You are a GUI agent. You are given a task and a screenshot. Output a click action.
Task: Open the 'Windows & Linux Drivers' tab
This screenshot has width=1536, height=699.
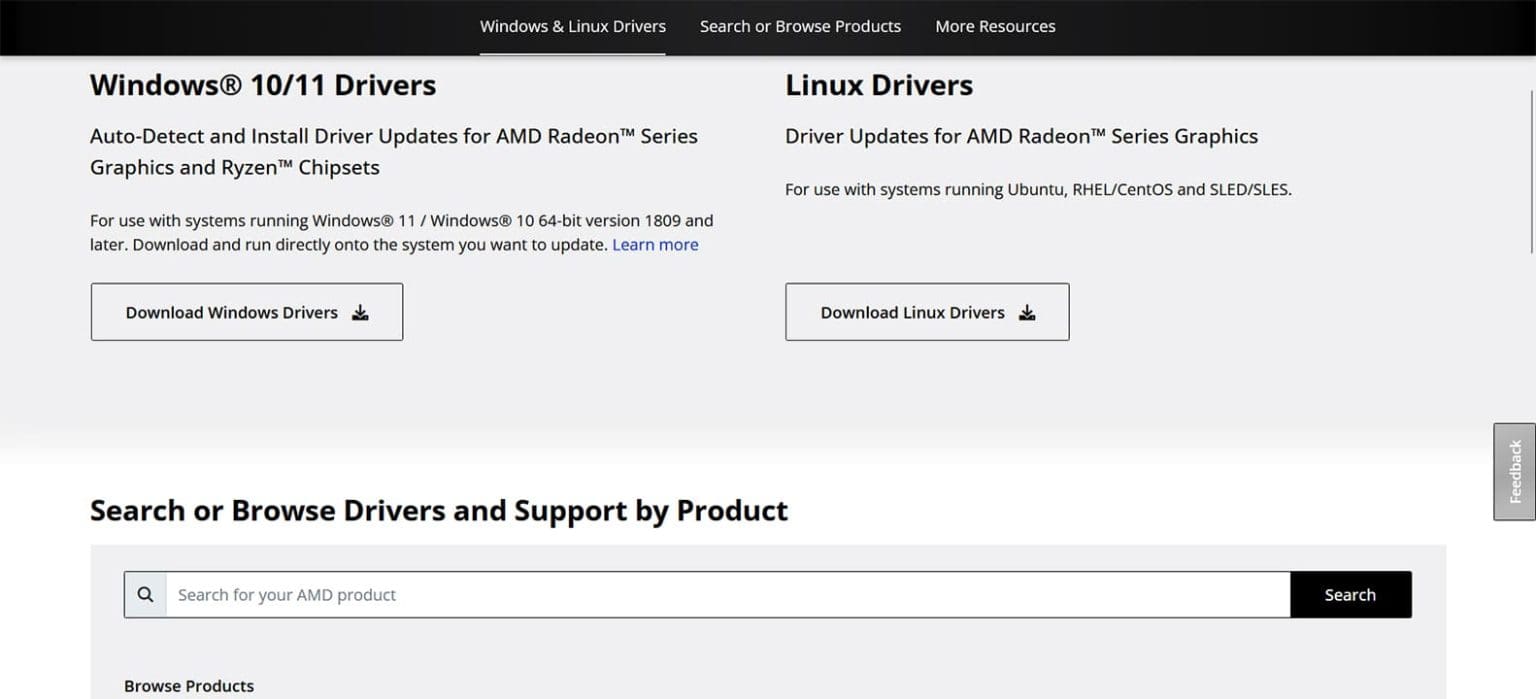click(572, 26)
